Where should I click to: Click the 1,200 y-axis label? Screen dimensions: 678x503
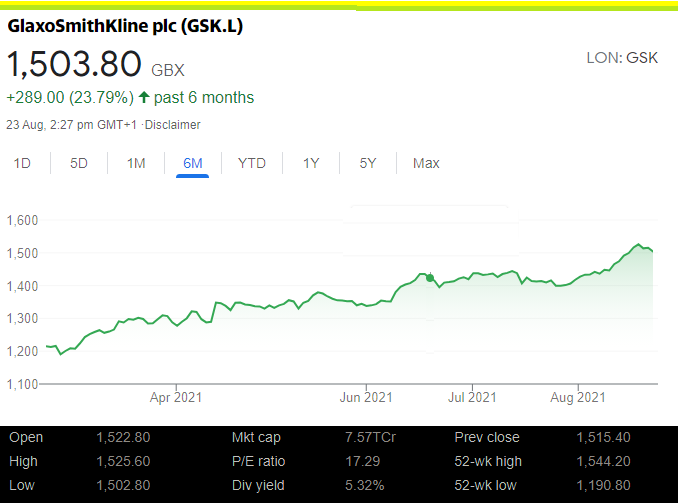pyautogui.click(x=22, y=351)
